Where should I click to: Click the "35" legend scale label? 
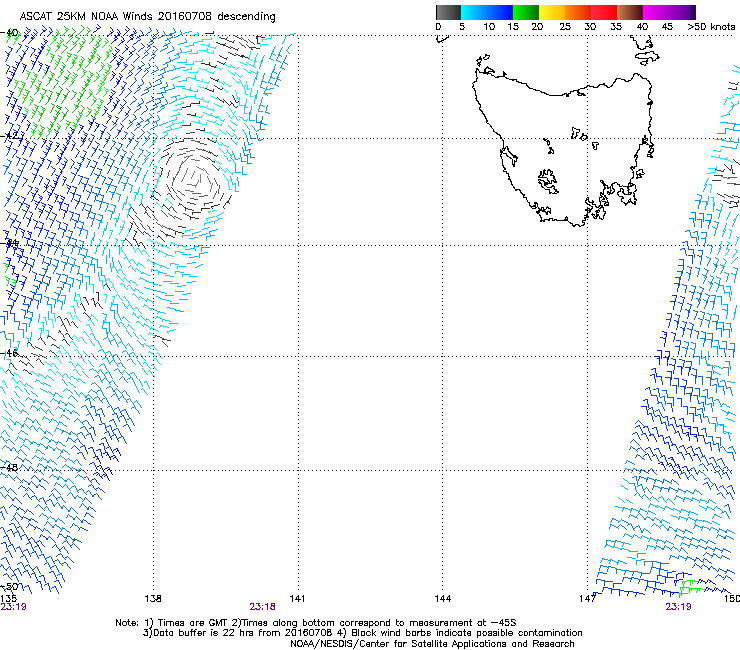pos(616,27)
